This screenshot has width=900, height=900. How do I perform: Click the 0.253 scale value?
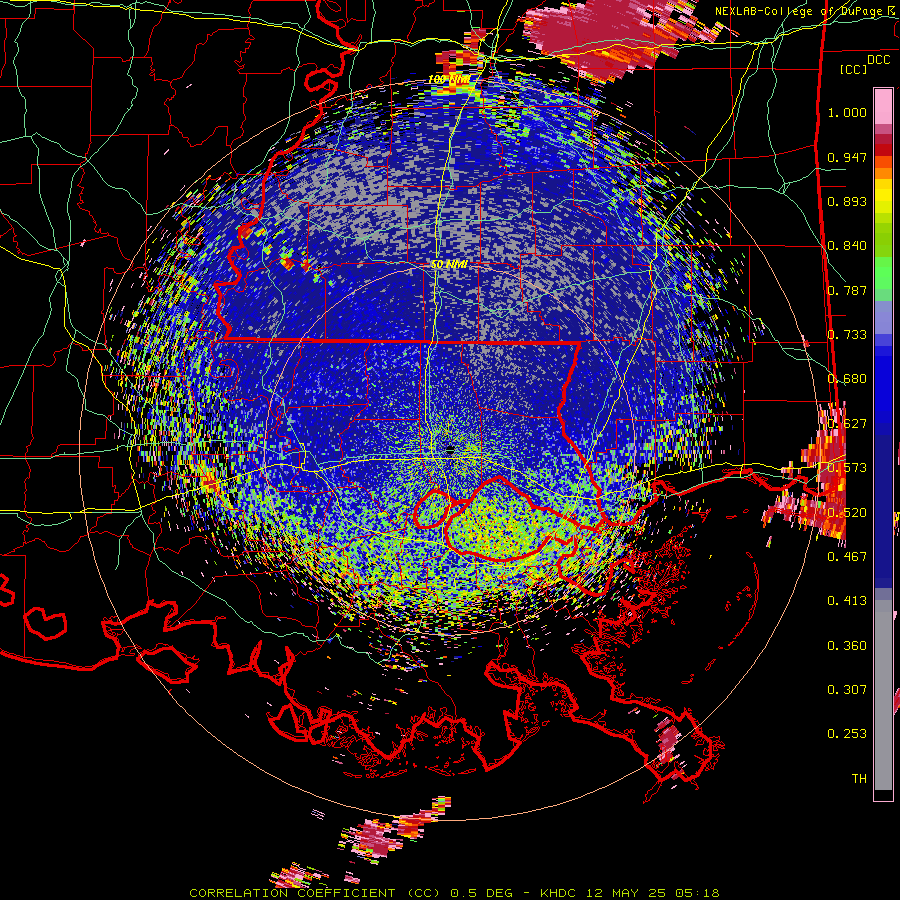pos(847,734)
